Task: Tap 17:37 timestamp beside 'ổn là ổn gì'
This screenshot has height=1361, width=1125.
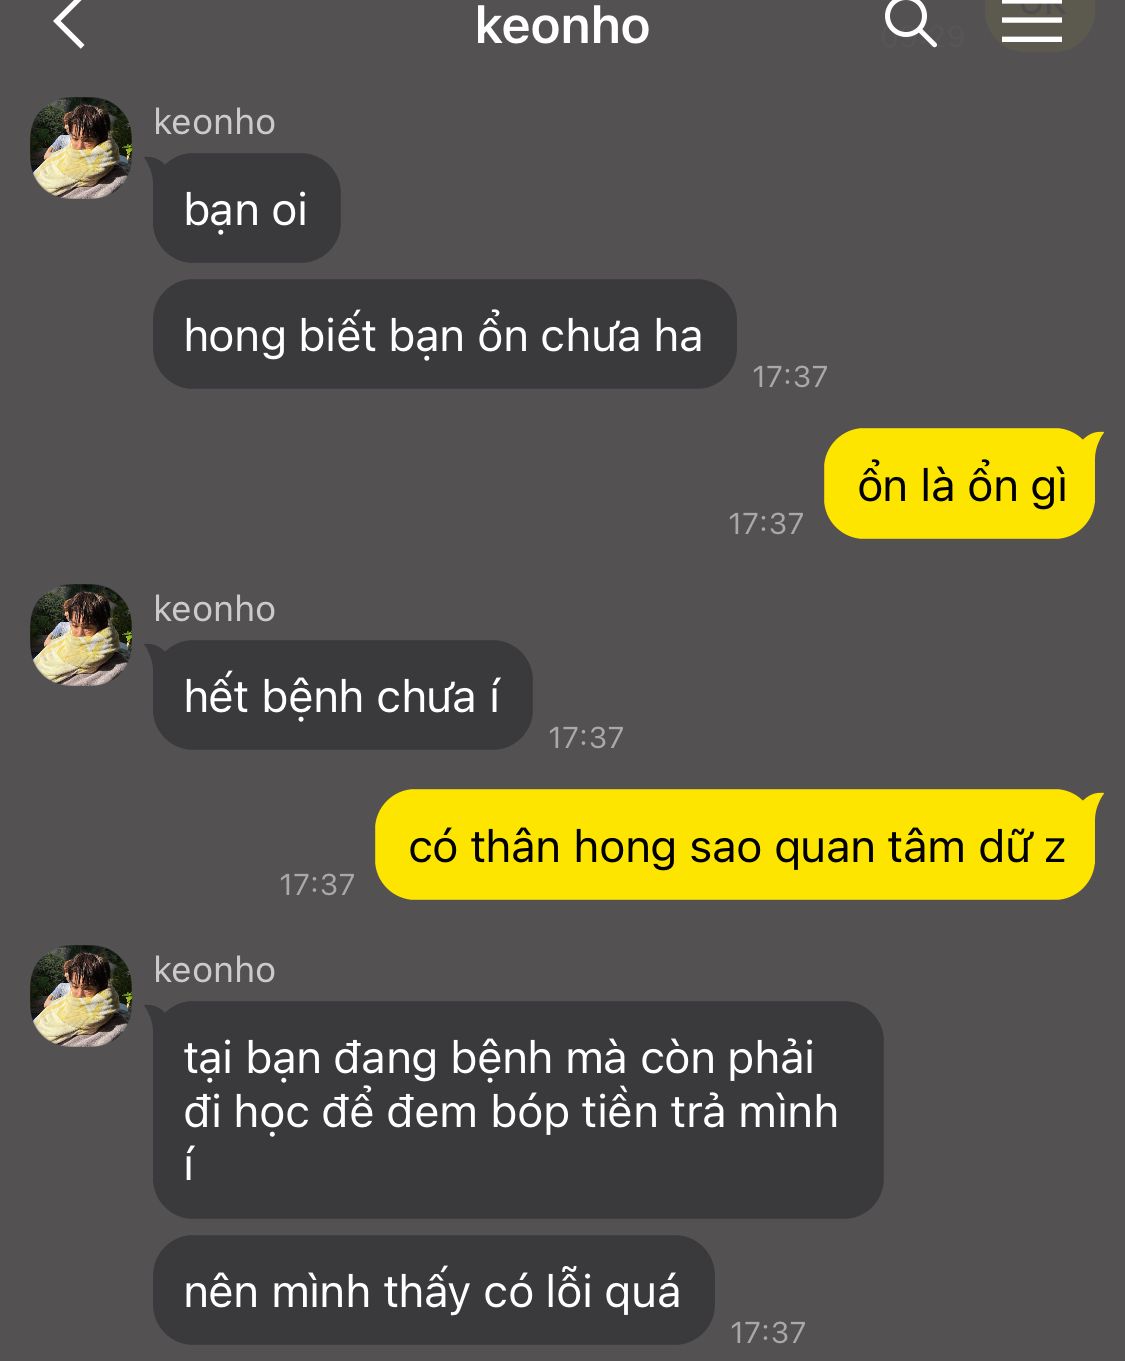Action: (766, 523)
